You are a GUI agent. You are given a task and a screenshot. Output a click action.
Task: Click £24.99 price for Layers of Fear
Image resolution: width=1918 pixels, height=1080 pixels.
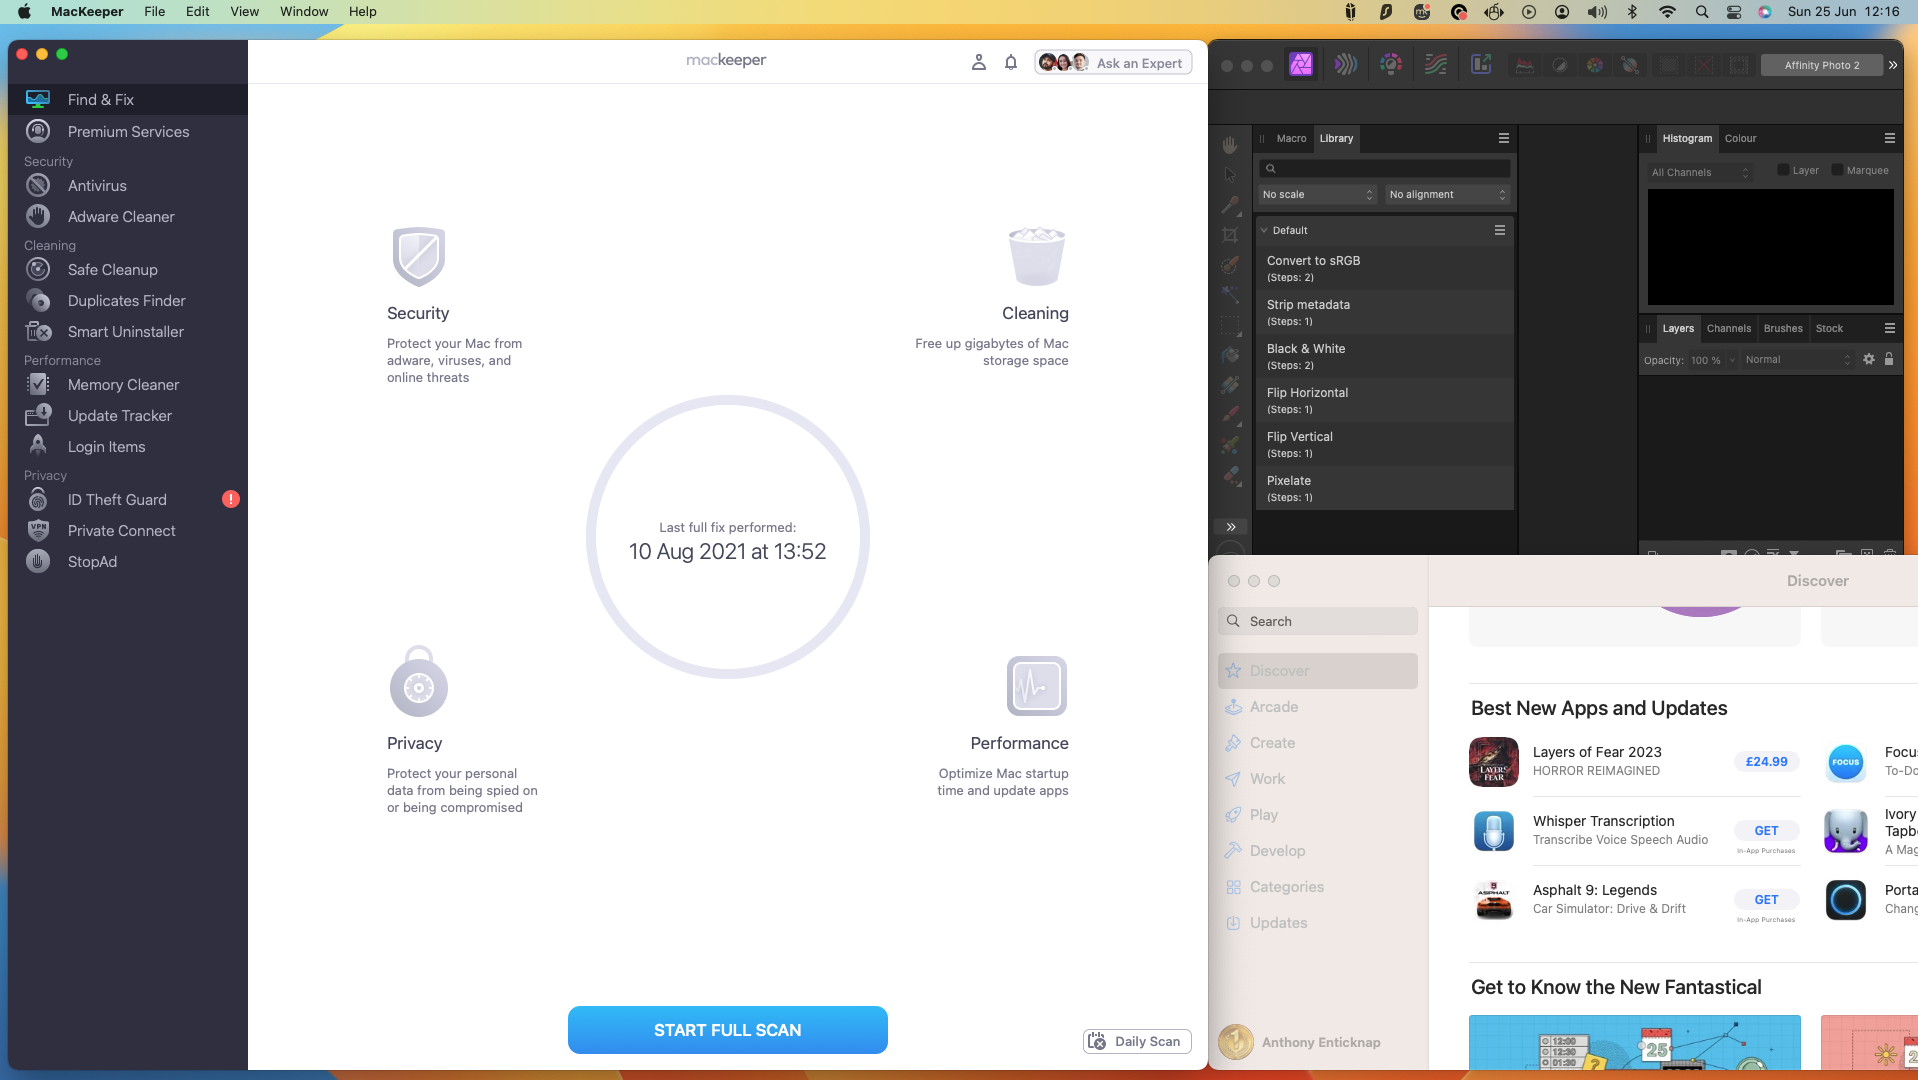(x=1766, y=762)
